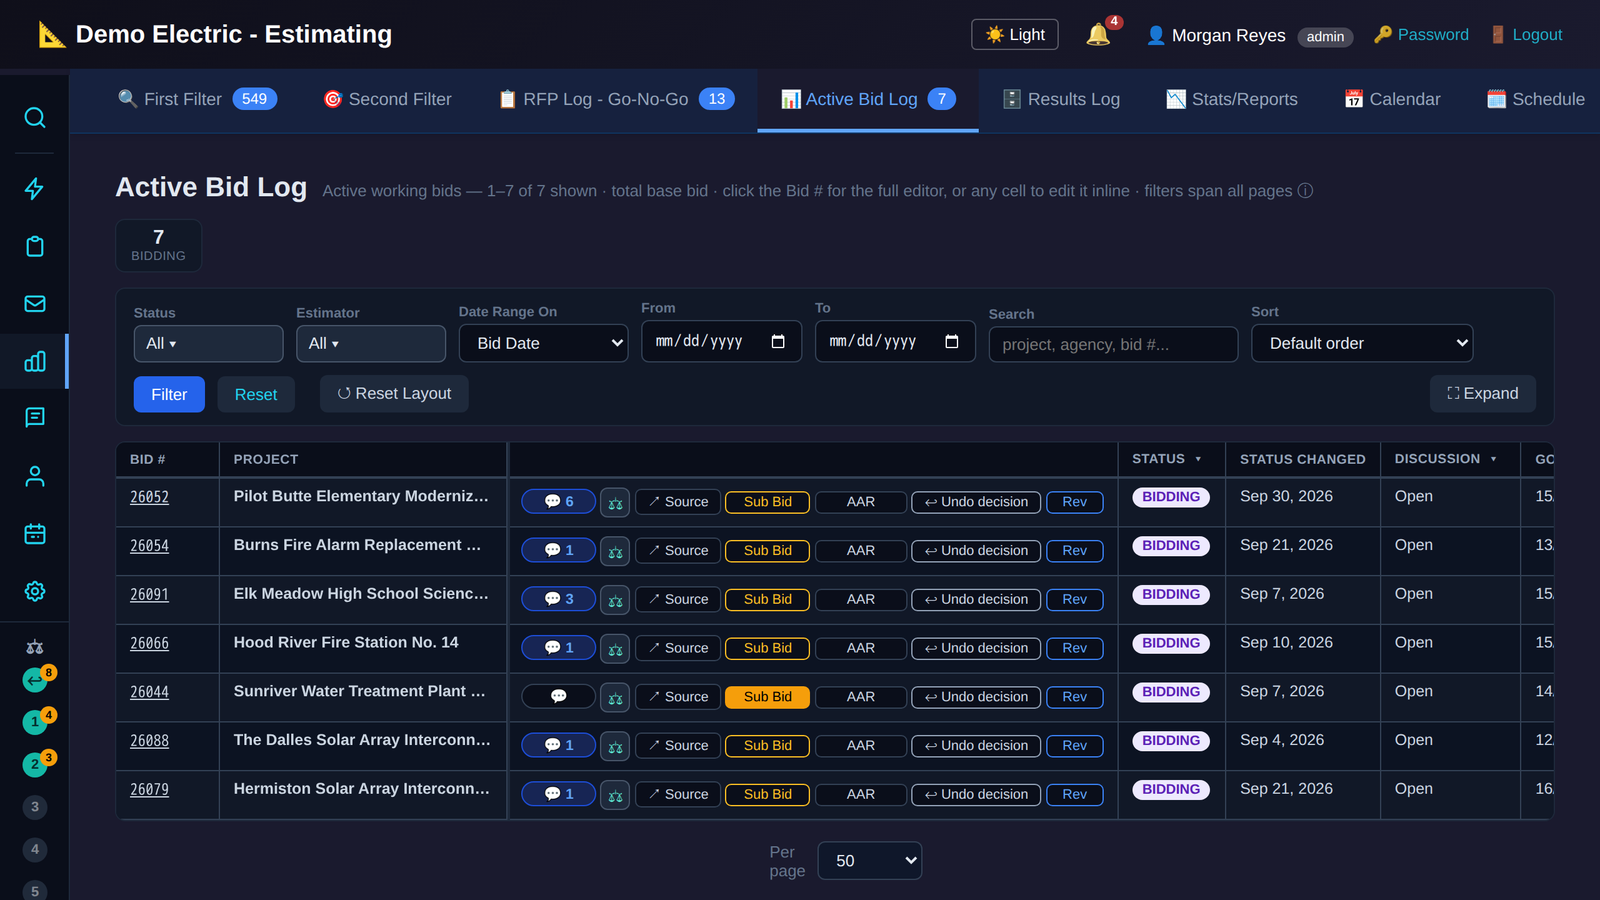Click the scales icon in the sidebar
The height and width of the screenshot is (900, 1600).
pos(34,647)
